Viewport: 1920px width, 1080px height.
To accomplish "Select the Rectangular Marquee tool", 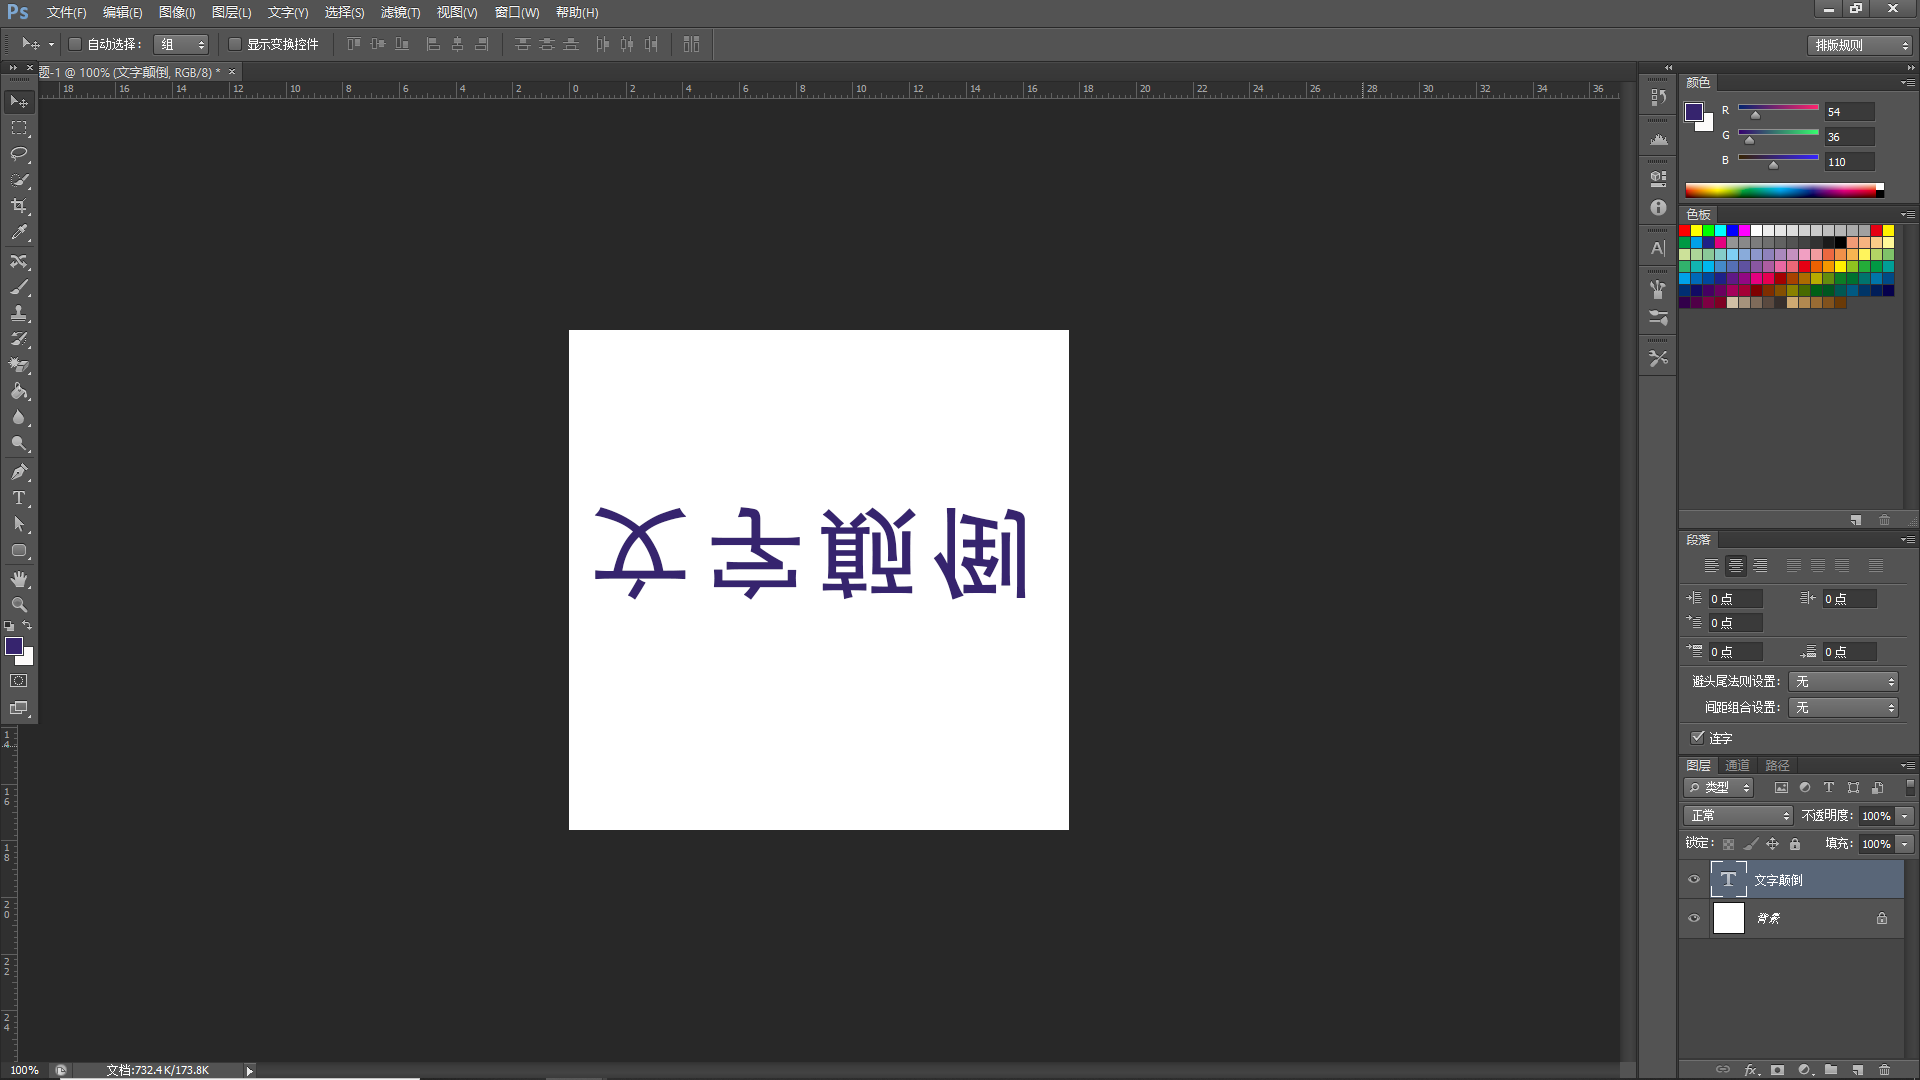I will [x=18, y=127].
